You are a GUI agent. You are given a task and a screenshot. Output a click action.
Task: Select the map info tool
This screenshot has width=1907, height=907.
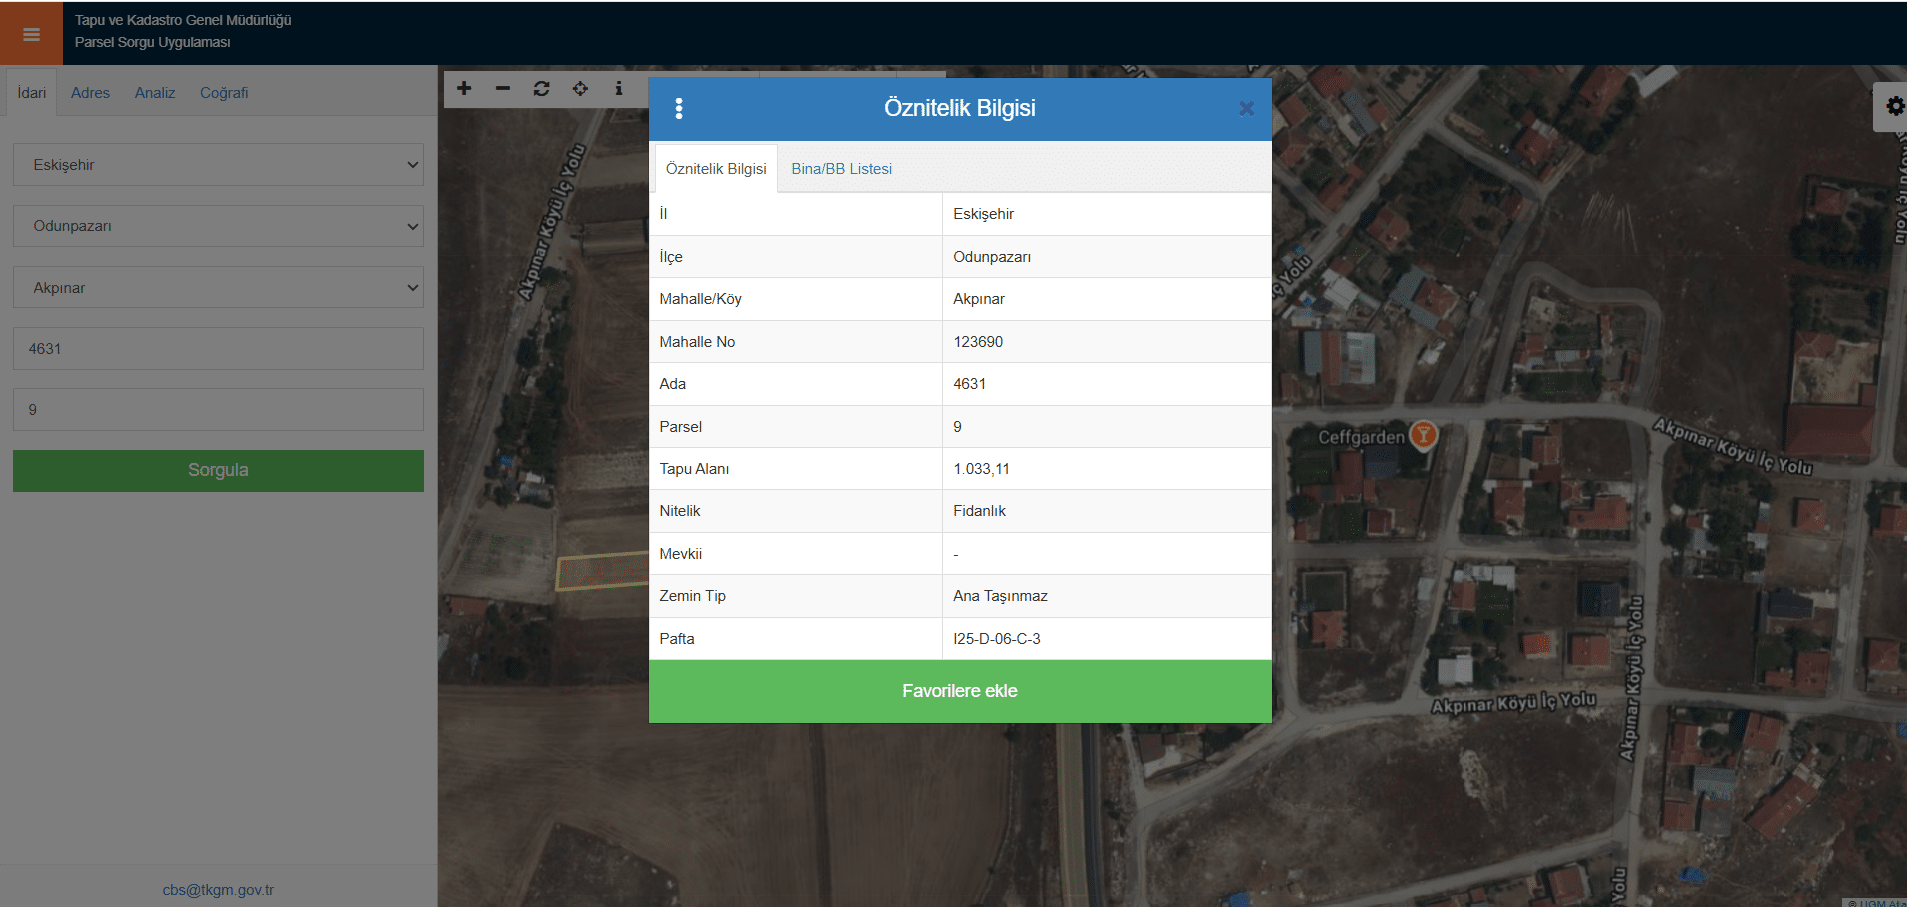619,88
